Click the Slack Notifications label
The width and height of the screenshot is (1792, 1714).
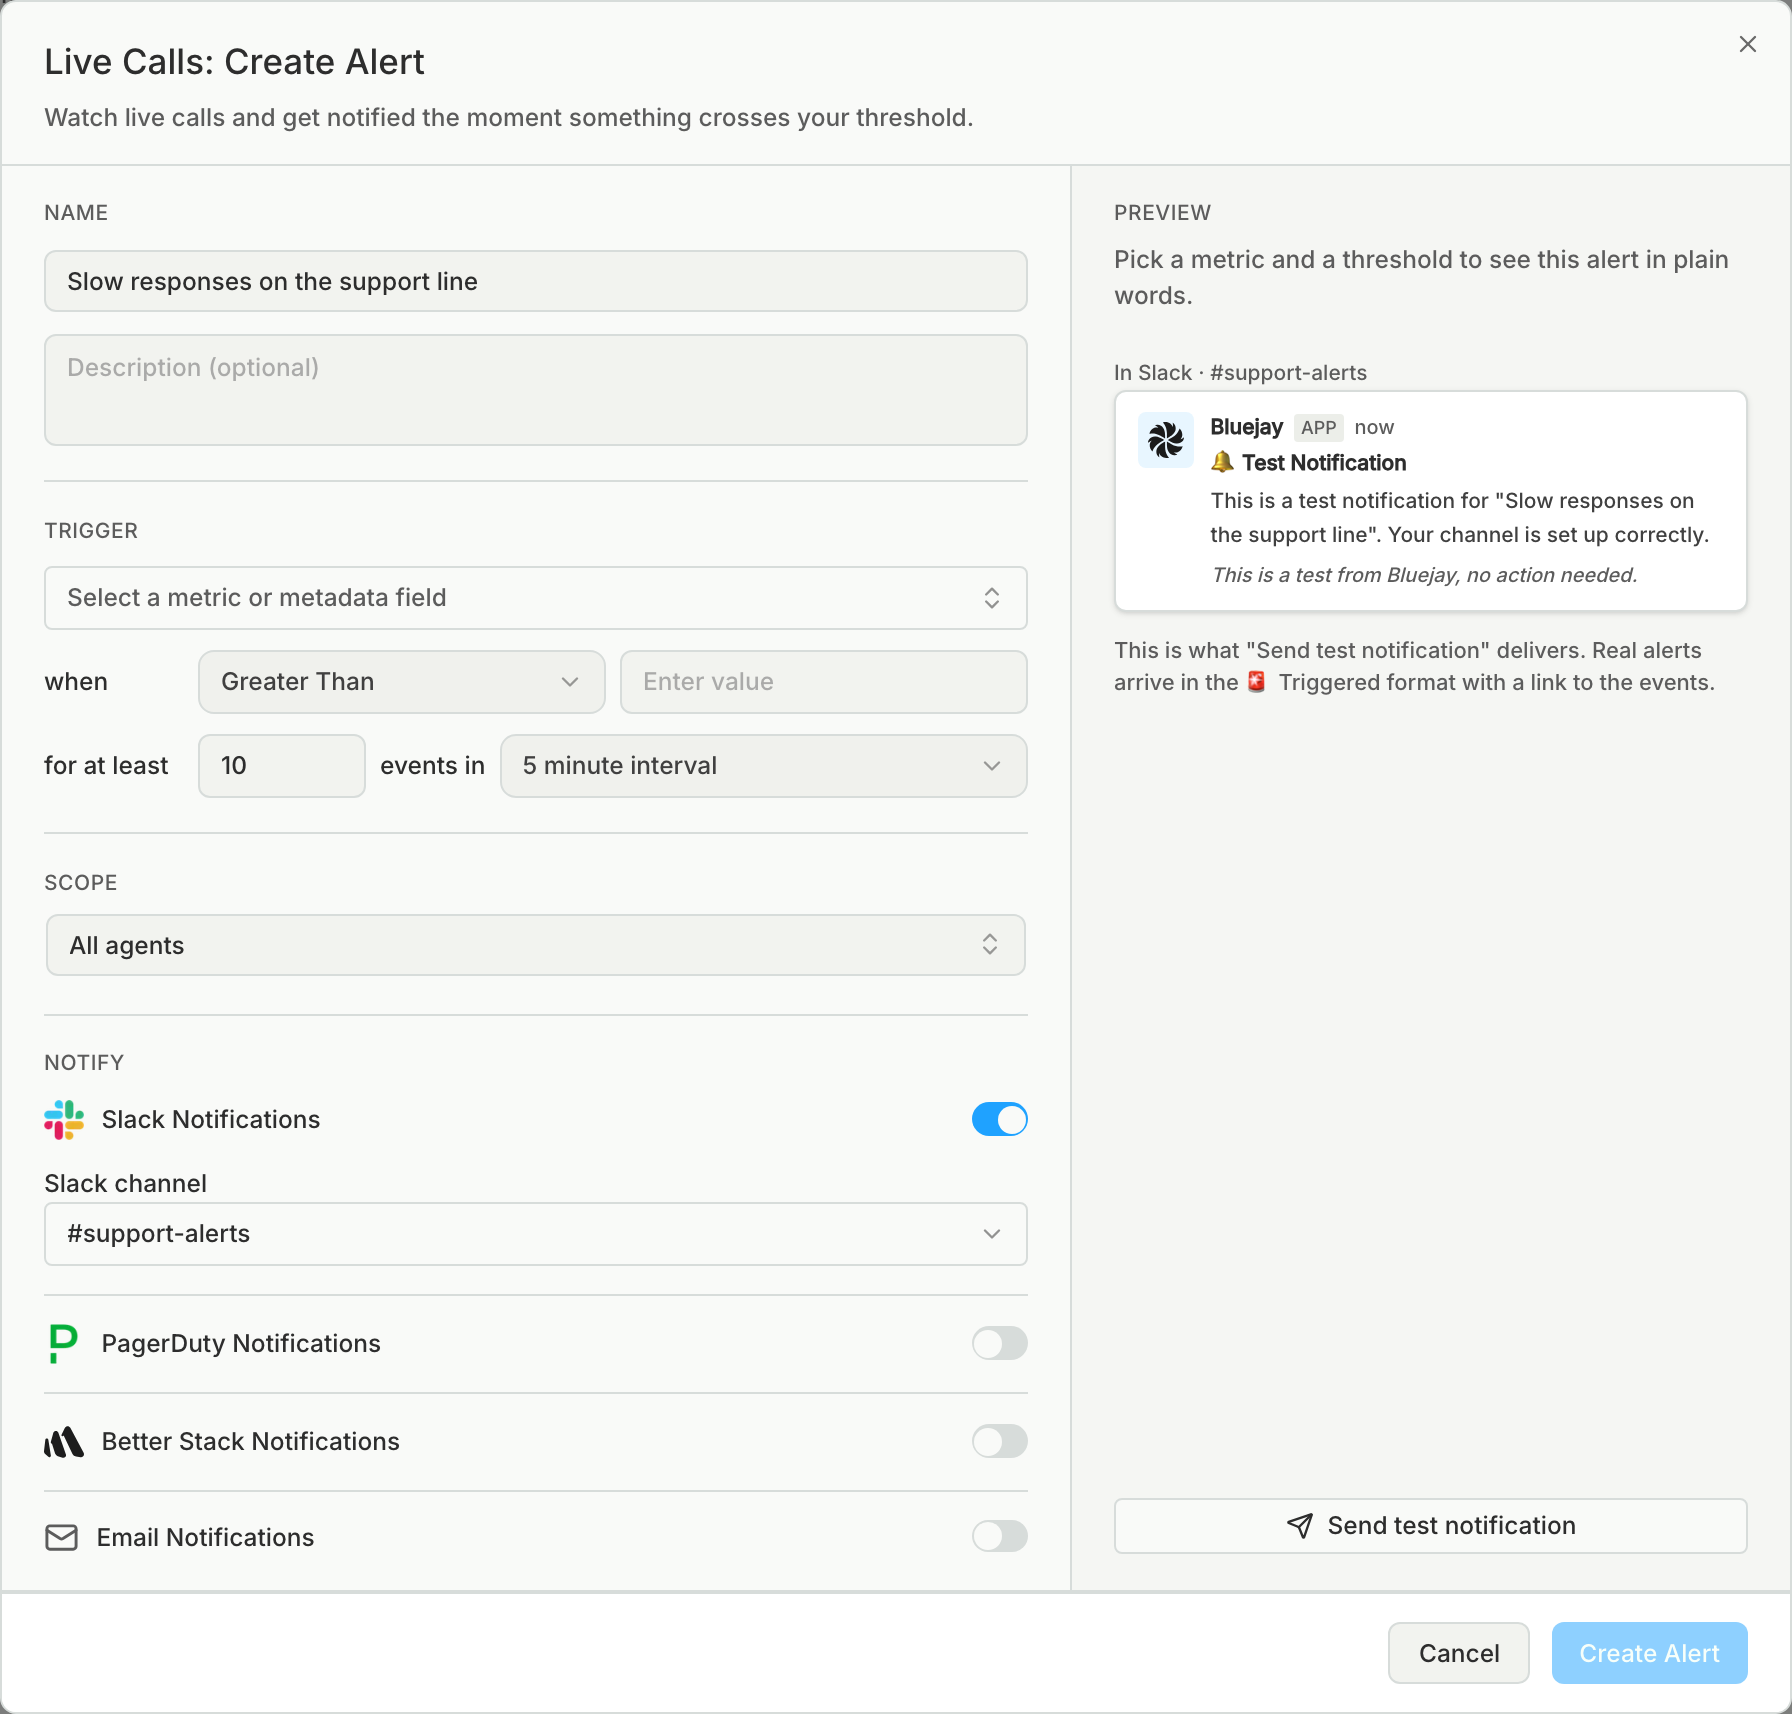(x=211, y=1120)
